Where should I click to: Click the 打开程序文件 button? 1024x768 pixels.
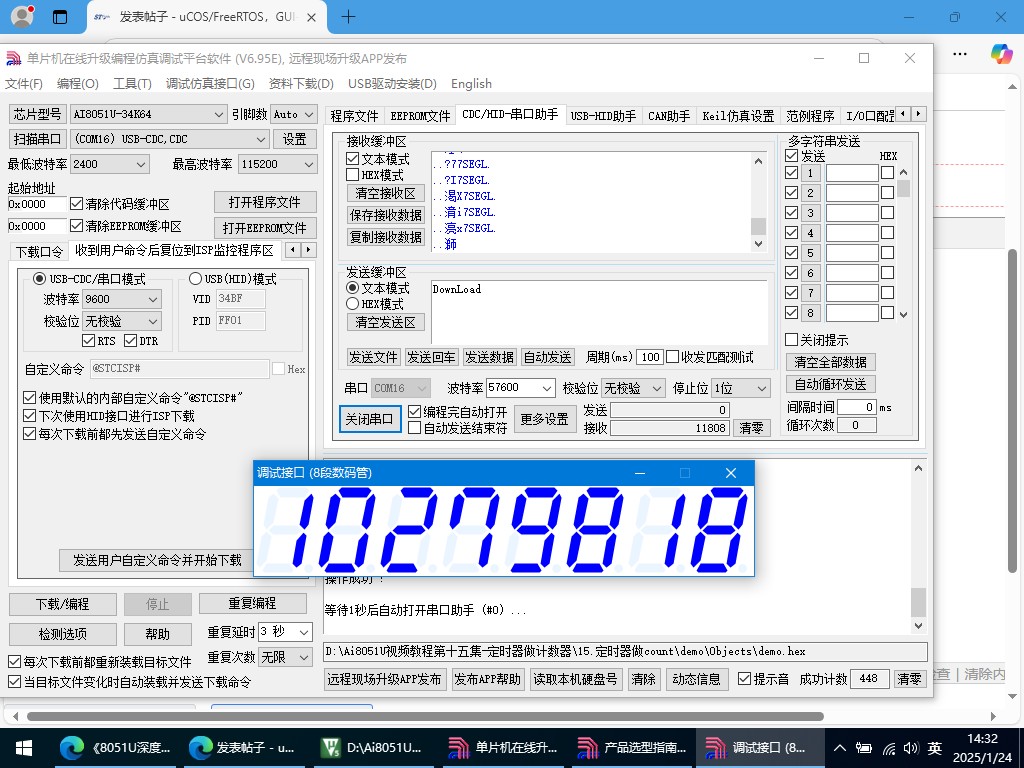[265, 202]
